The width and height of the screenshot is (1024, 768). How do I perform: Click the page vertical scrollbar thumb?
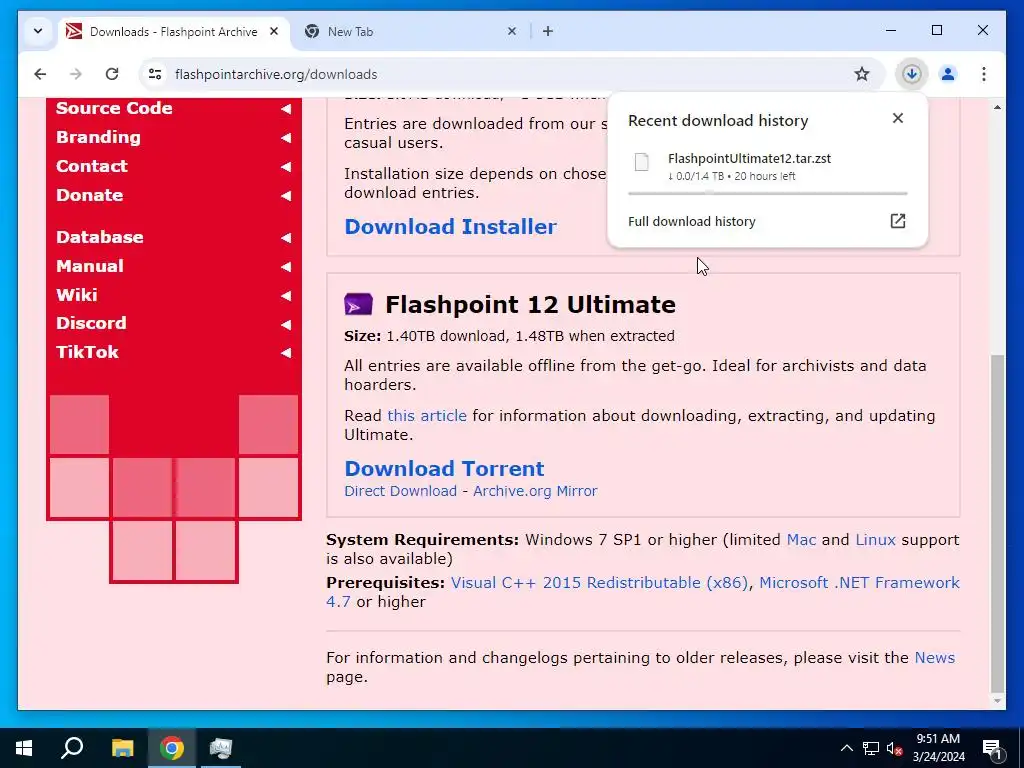coord(997,522)
